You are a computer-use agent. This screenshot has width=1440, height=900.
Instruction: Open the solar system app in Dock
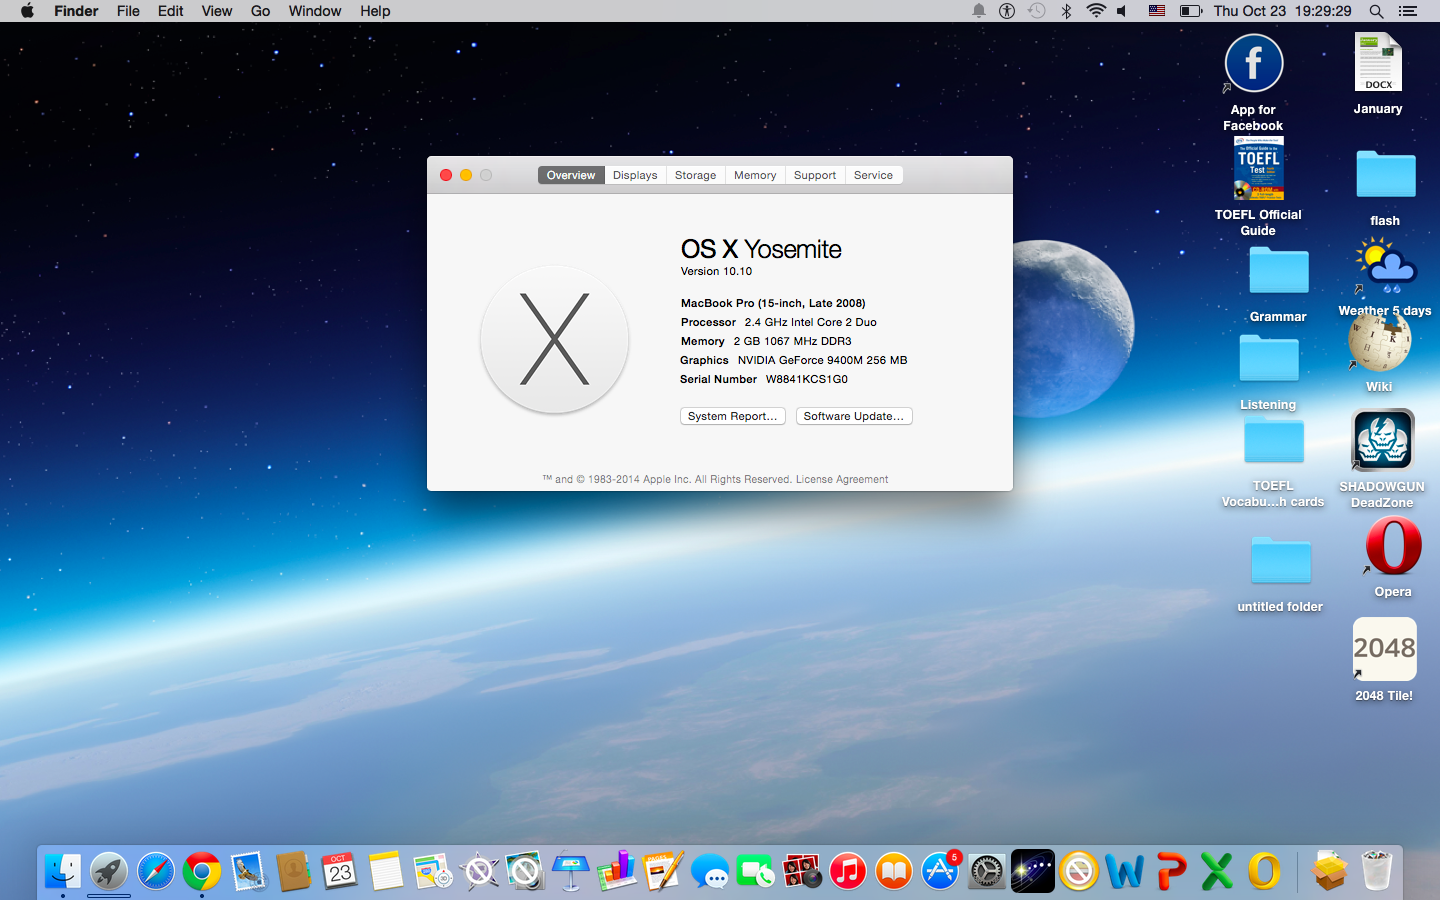tap(1033, 872)
